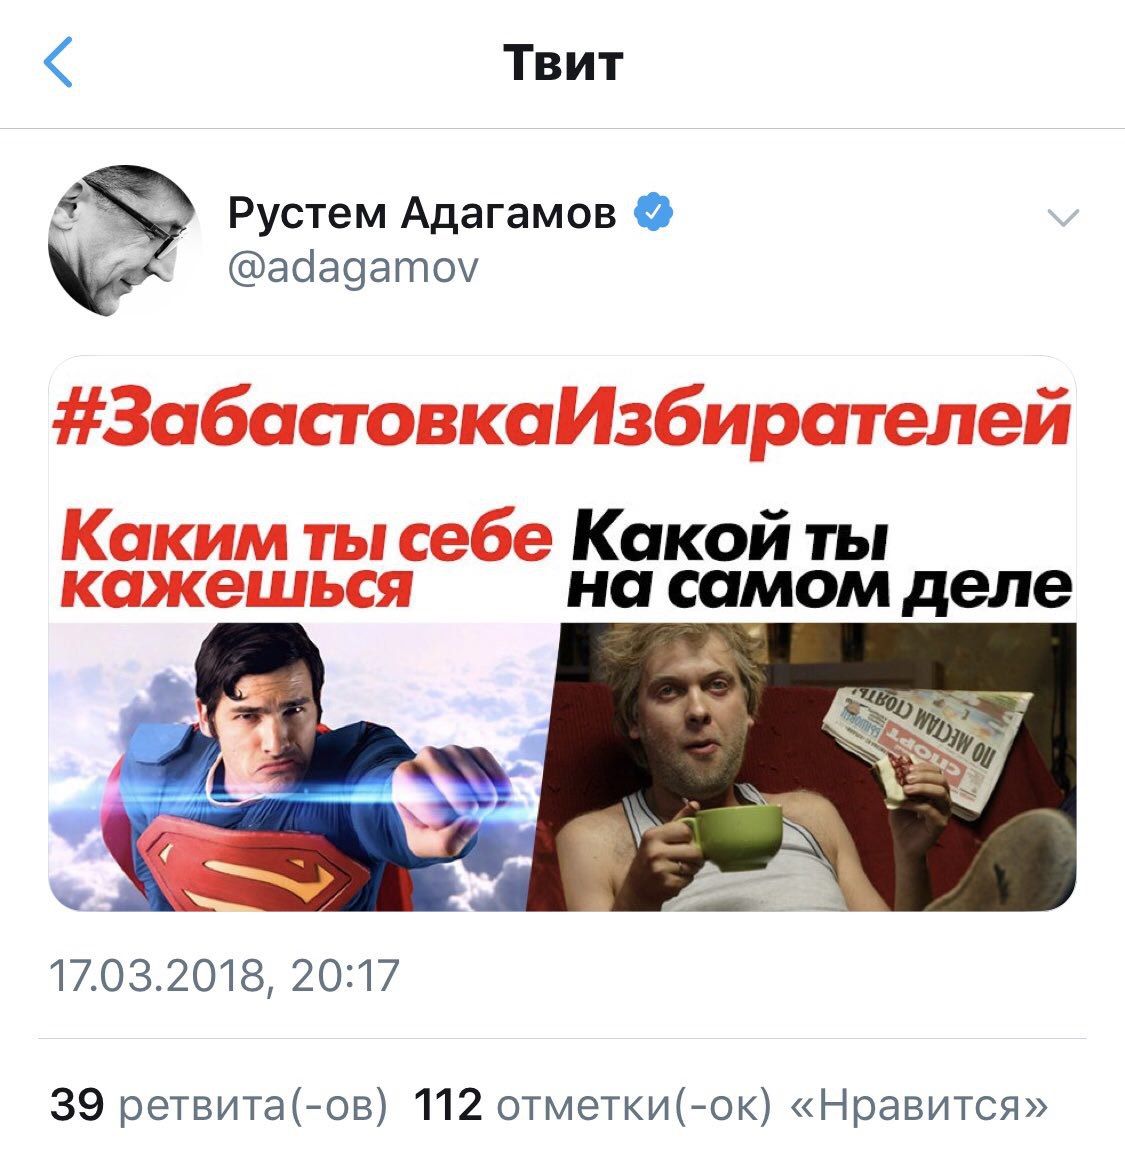
Task: View the 112 отметки «Нравится» list
Action: [x=731, y=1105]
